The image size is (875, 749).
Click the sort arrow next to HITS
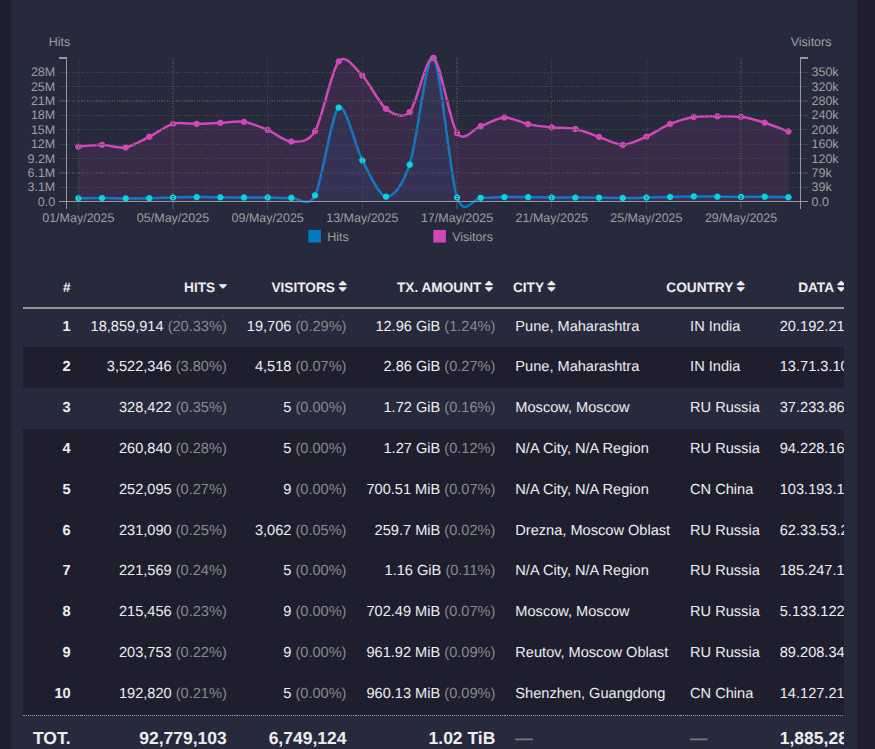click(223, 287)
